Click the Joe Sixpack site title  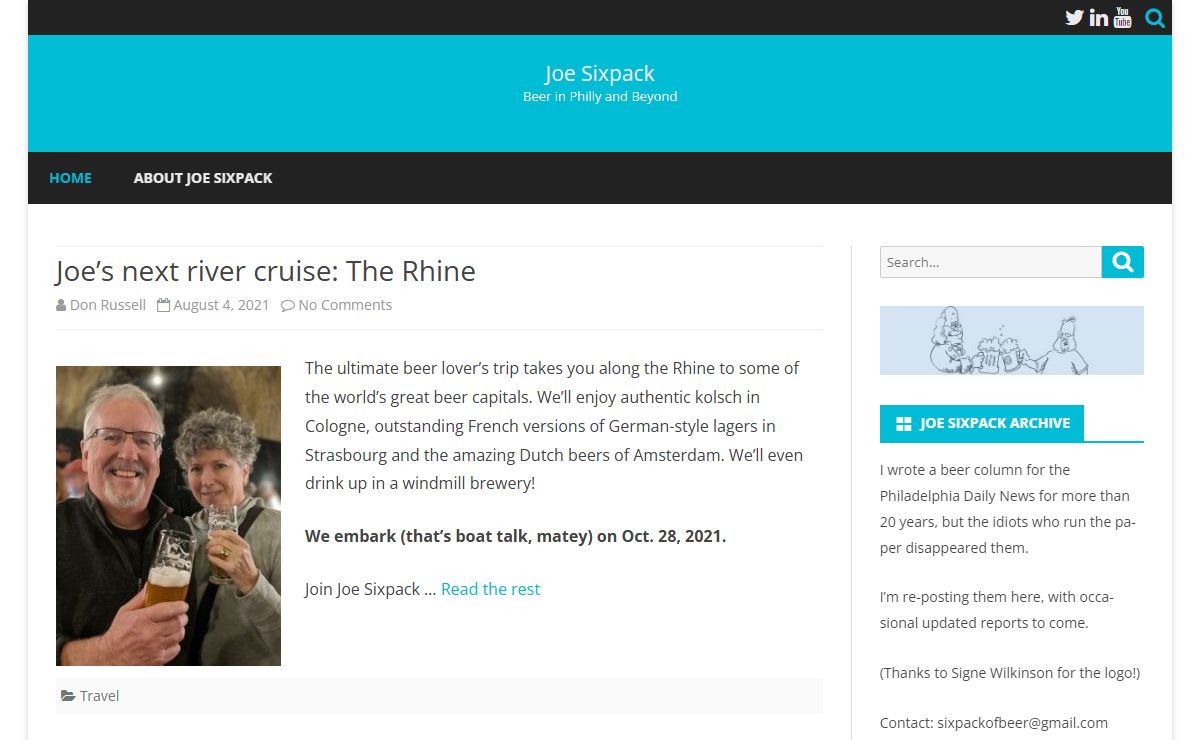tap(600, 73)
